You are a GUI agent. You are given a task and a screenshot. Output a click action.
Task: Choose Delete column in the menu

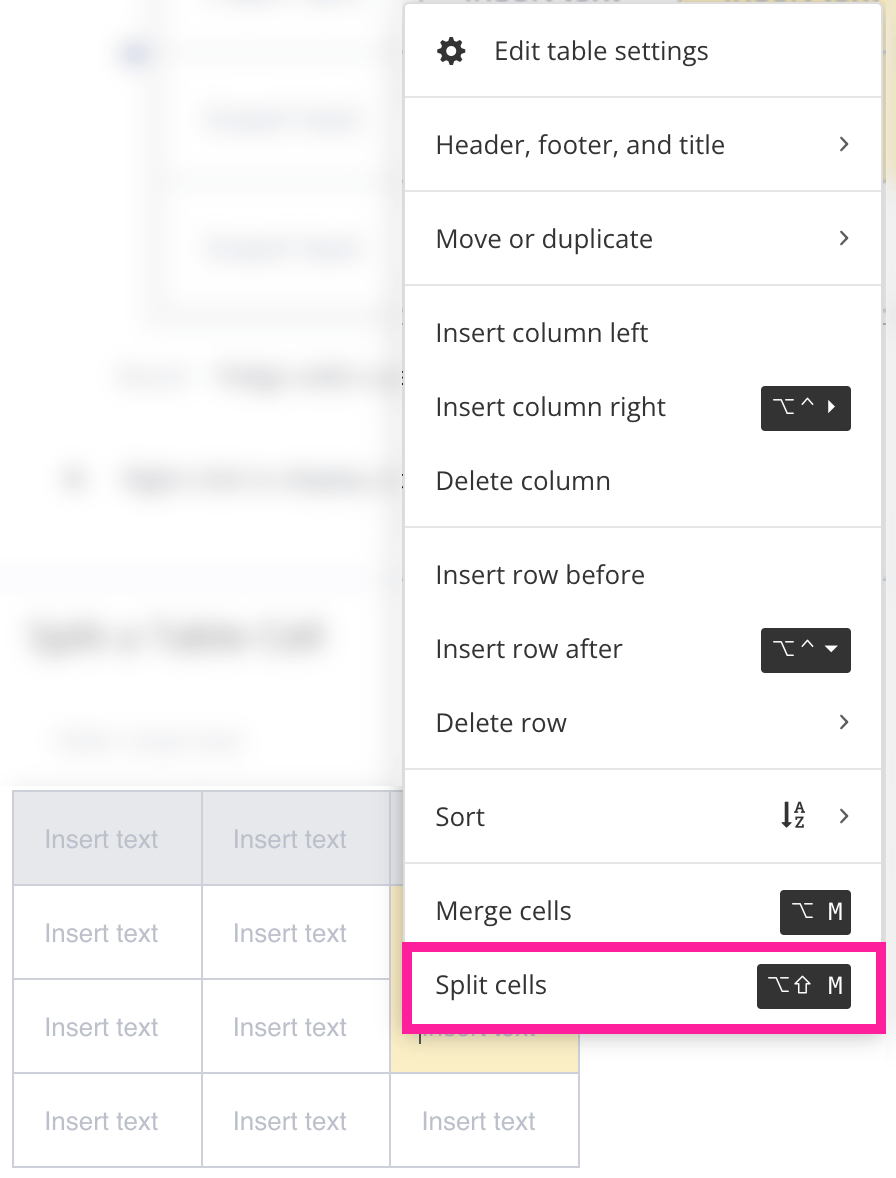pyautogui.click(x=522, y=480)
